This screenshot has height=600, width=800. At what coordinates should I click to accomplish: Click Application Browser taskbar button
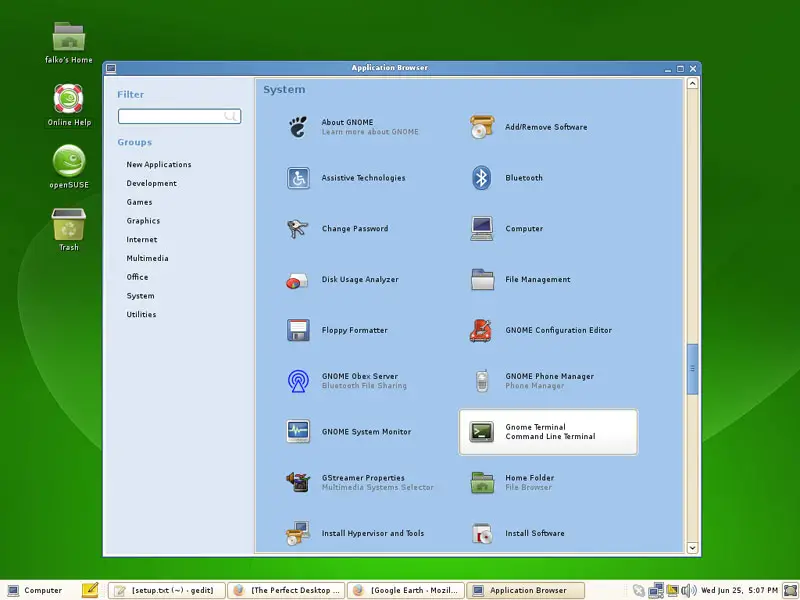pos(526,590)
